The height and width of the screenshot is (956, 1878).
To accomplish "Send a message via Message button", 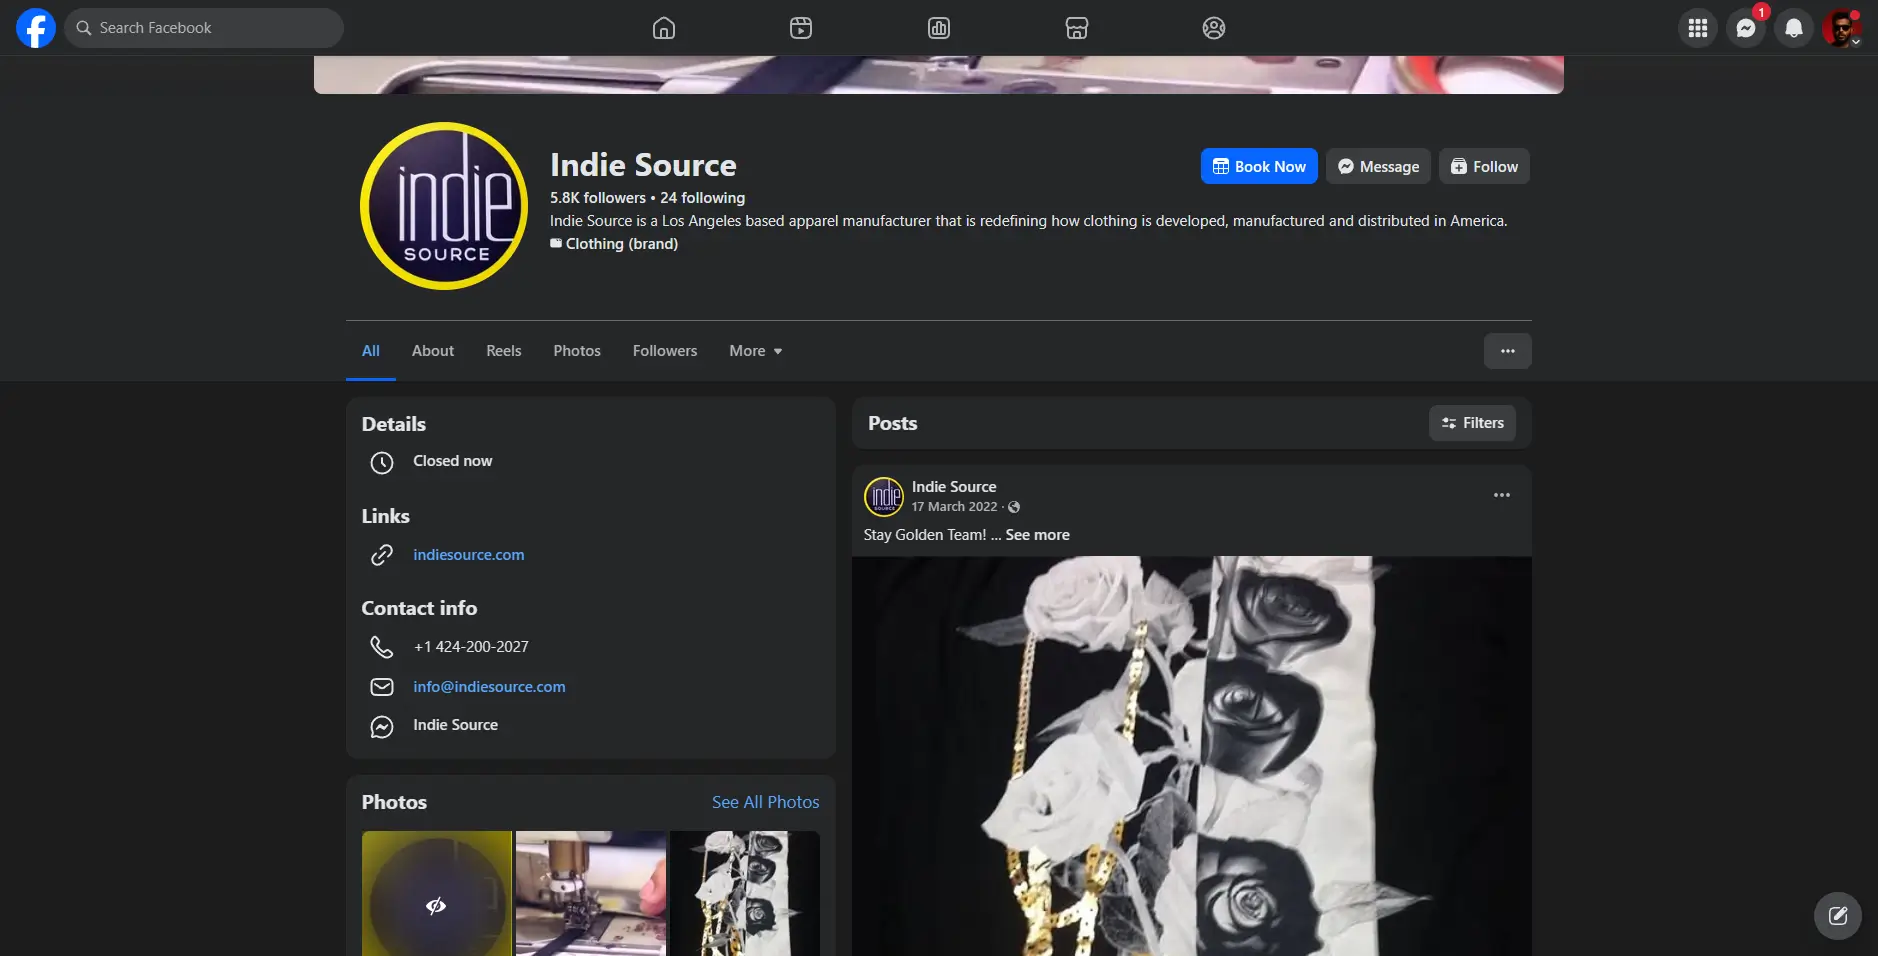I will click(x=1378, y=166).
